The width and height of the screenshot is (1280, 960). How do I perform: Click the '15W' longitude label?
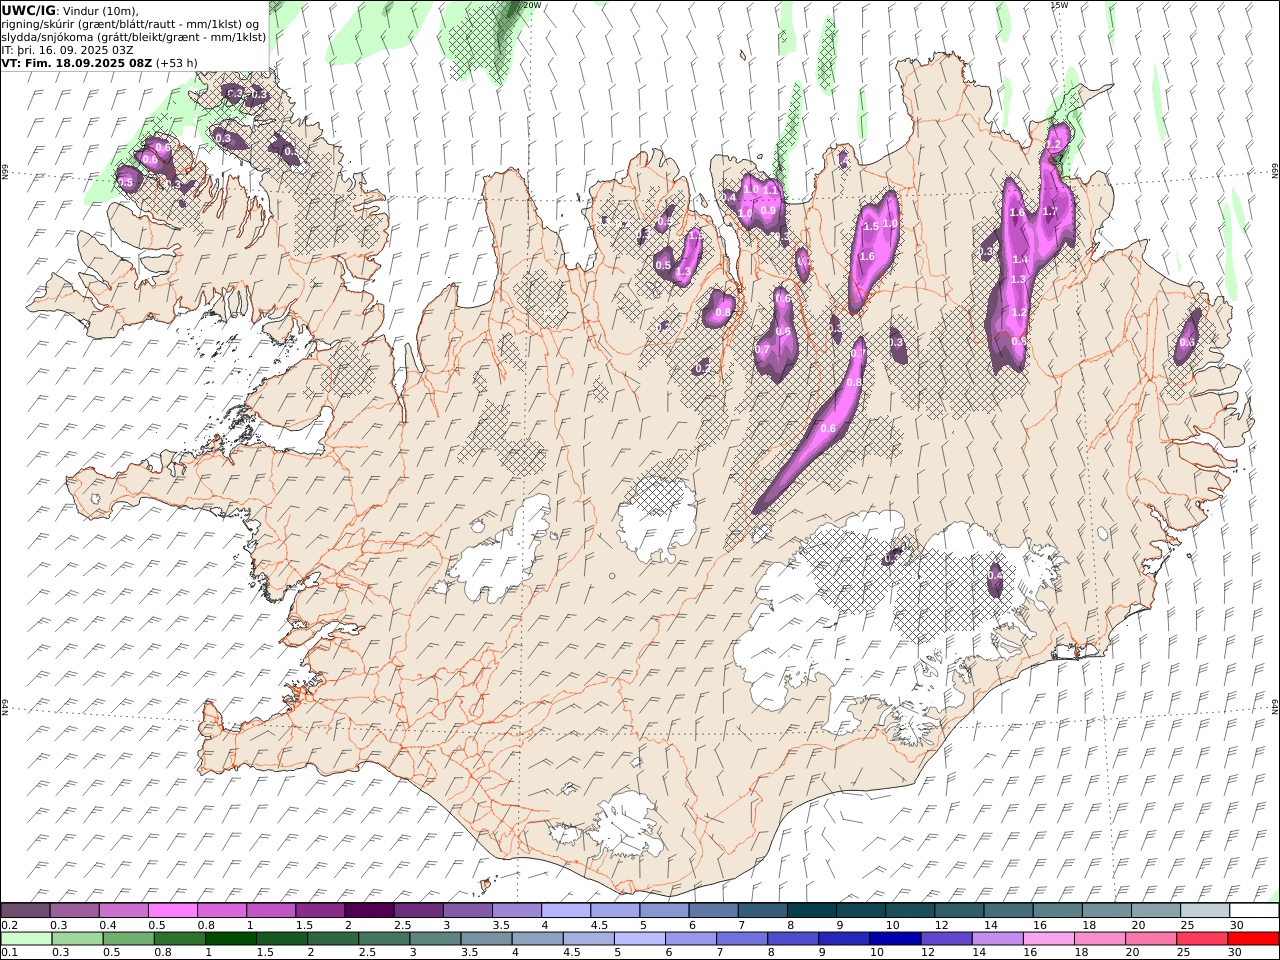click(1059, 5)
